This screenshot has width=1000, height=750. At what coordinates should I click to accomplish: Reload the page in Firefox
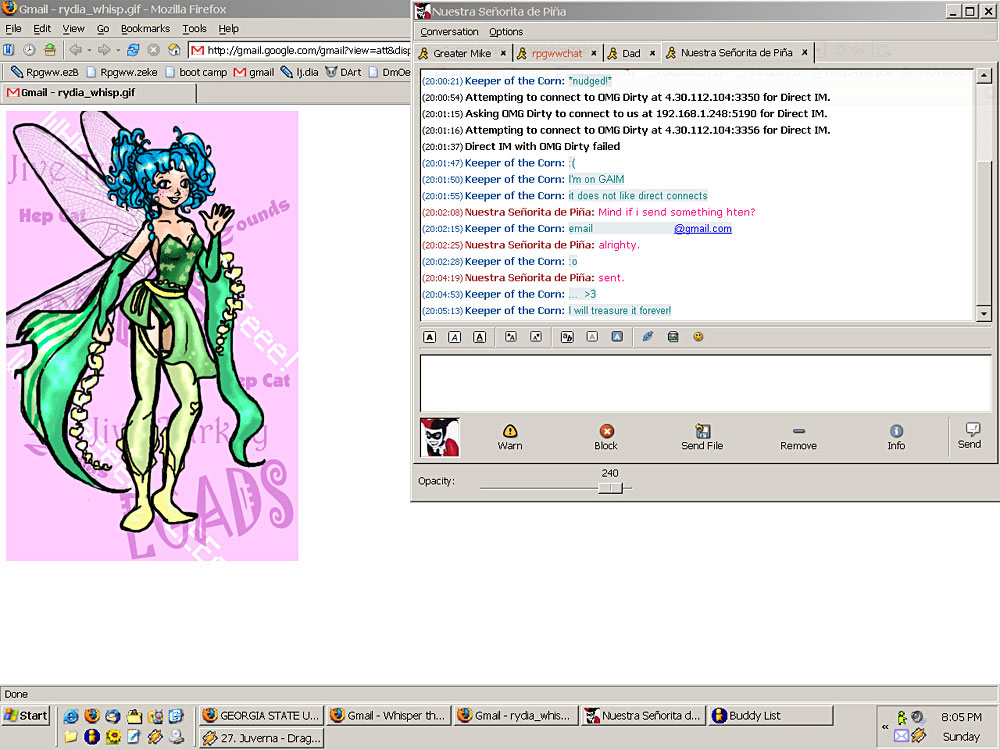[x=133, y=50]
